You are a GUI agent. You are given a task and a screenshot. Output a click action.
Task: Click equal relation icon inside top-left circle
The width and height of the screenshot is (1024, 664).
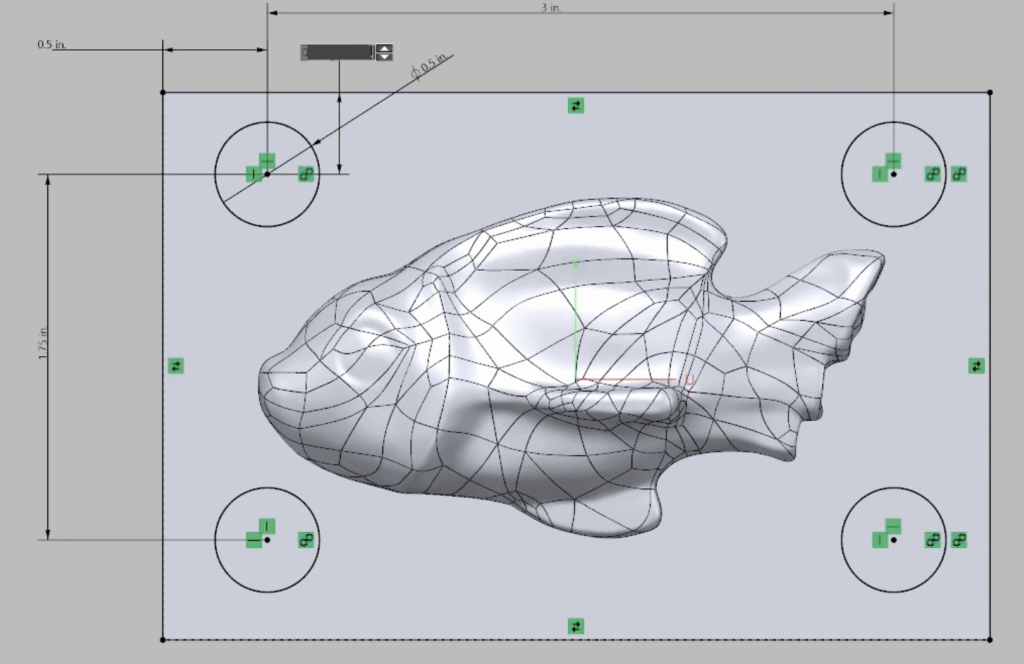pos(306,174)
